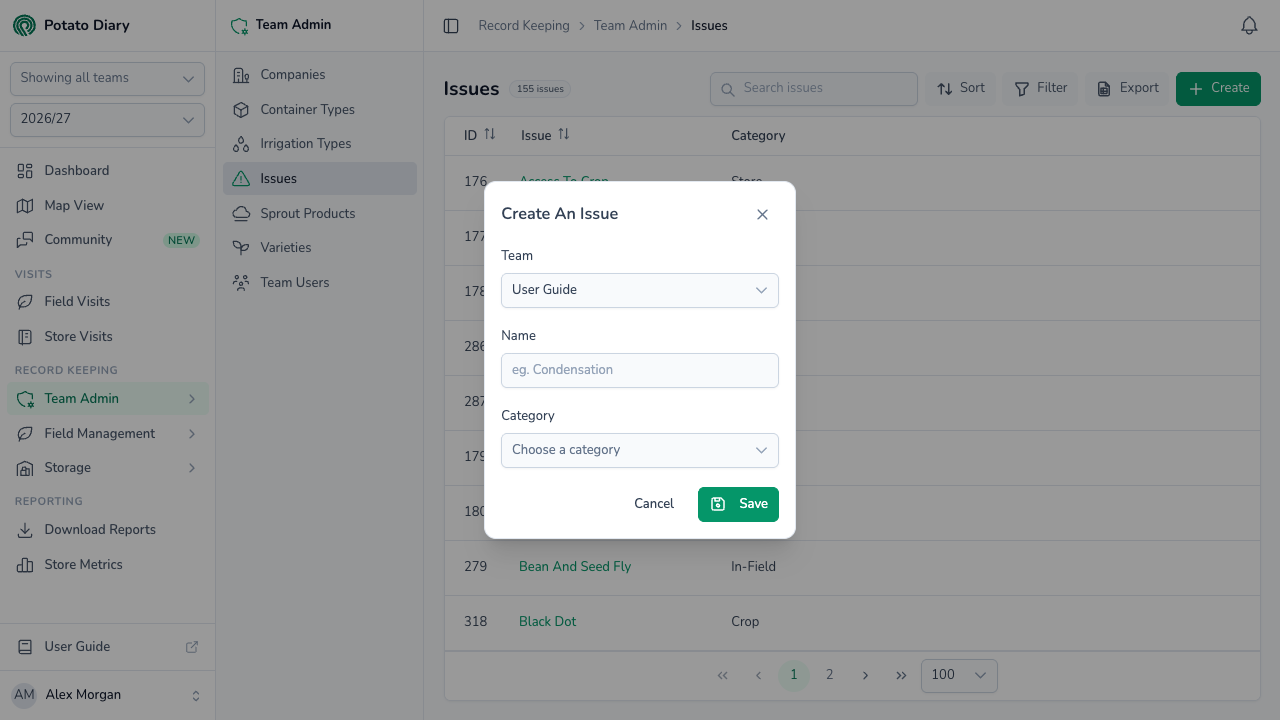Open external User Guide link icon
Viewport: 1280px width, 720px height.
192,647
